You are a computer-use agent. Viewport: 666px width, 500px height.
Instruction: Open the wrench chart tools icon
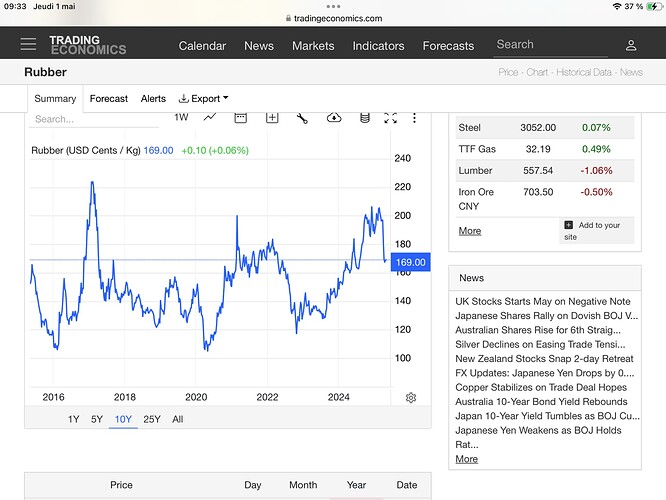pyautogui.click(x=303, y=117)
